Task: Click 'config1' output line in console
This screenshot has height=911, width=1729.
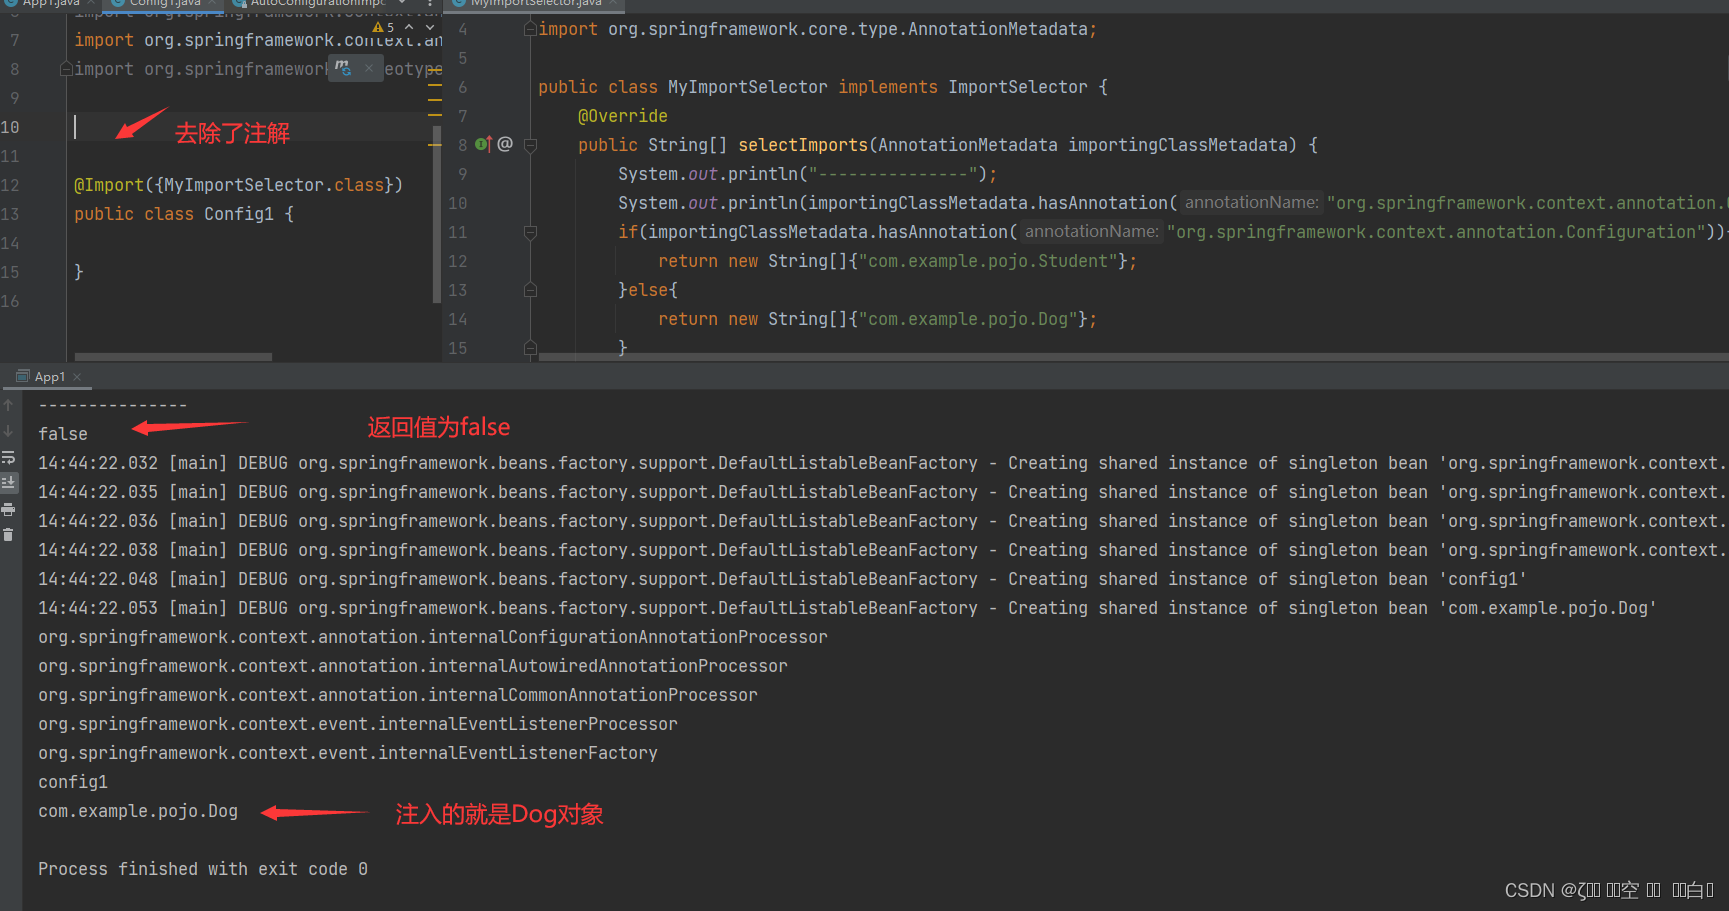Action: 73,782
